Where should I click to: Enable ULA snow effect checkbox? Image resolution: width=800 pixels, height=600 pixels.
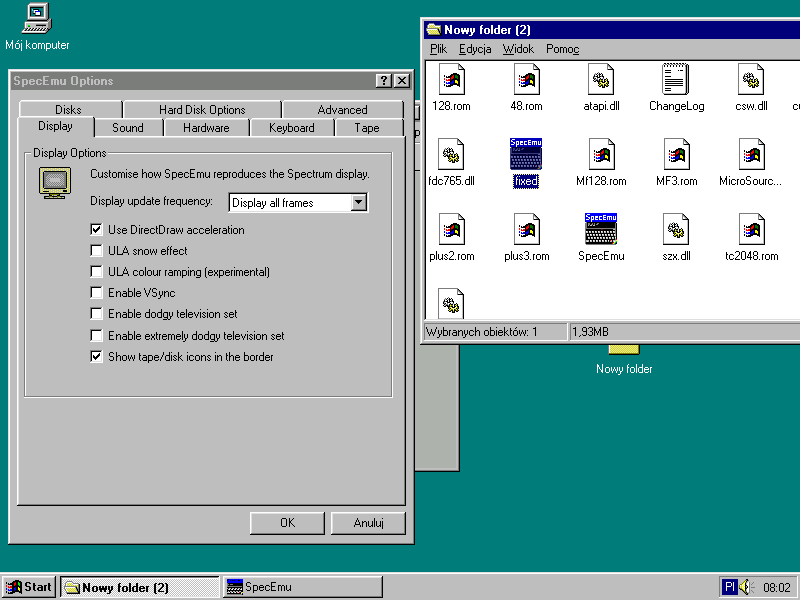click(96, 251)
